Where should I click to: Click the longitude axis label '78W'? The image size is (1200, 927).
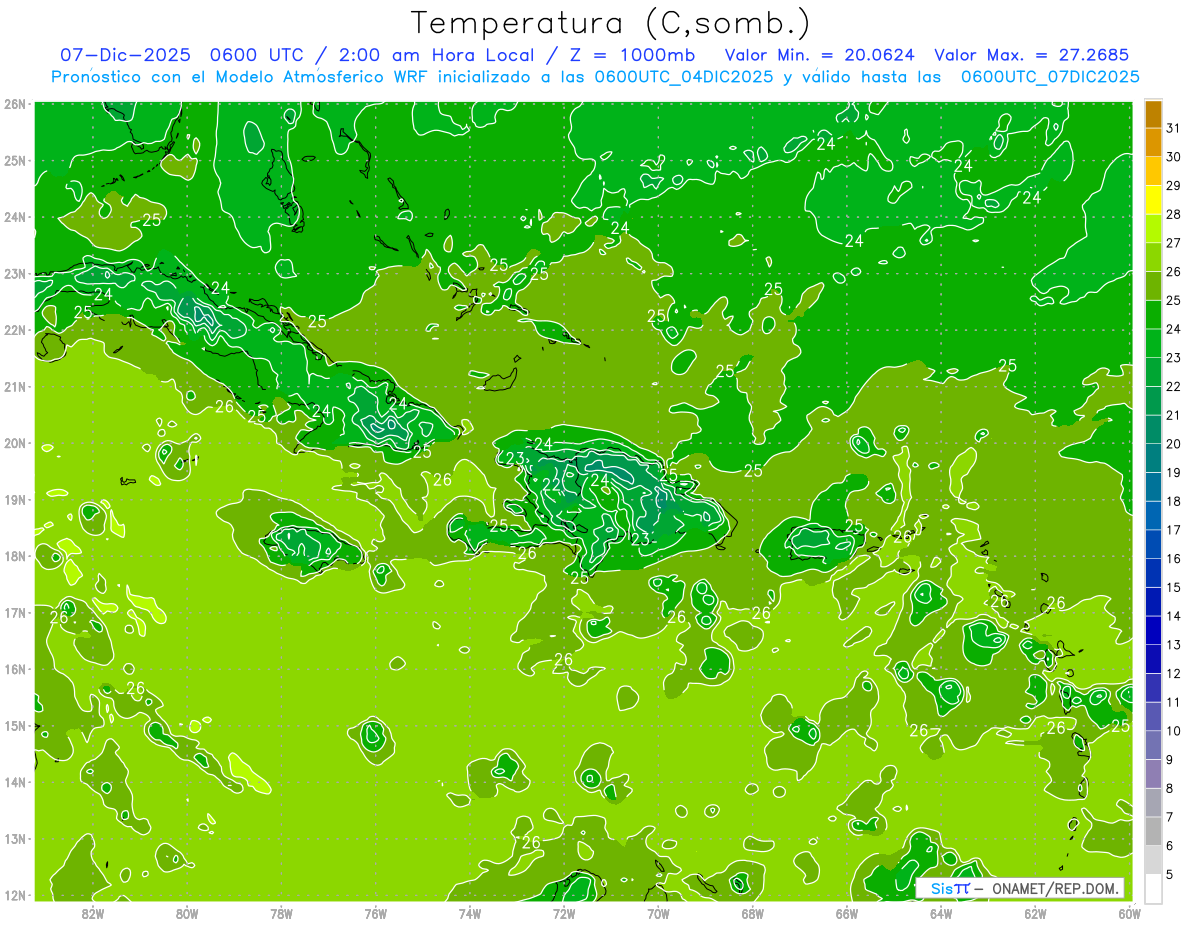point(281,913)
